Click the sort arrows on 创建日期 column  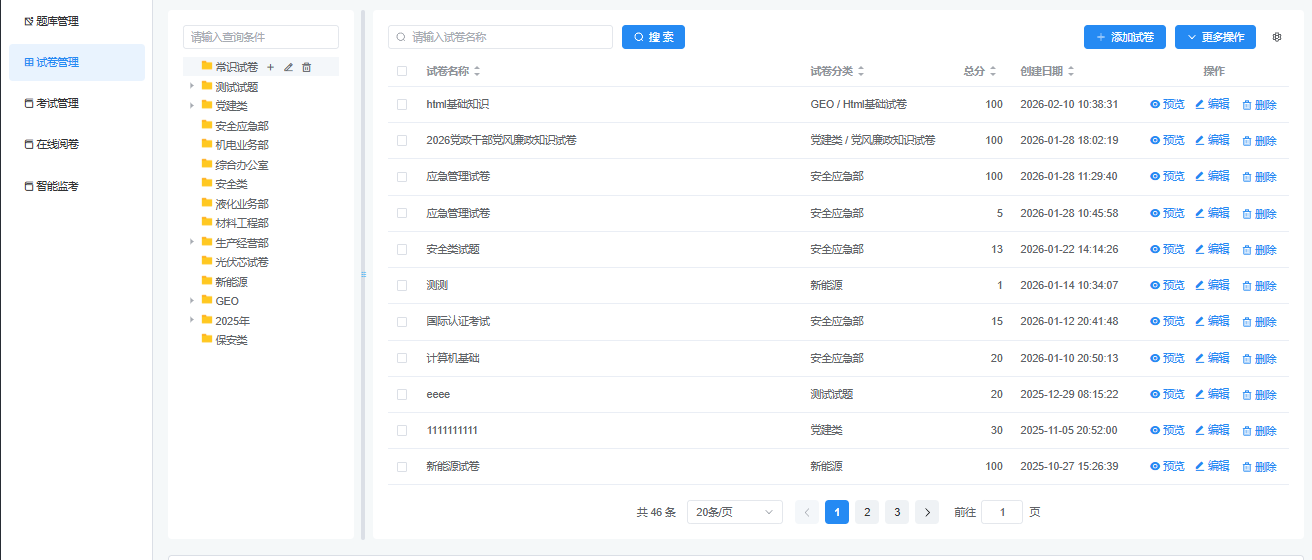(1071, 71)
